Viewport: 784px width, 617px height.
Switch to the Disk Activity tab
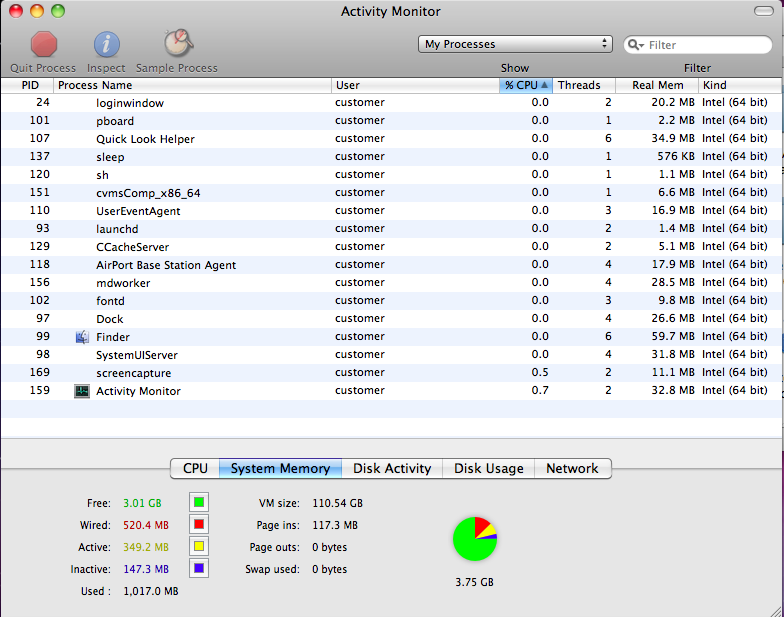392,468
